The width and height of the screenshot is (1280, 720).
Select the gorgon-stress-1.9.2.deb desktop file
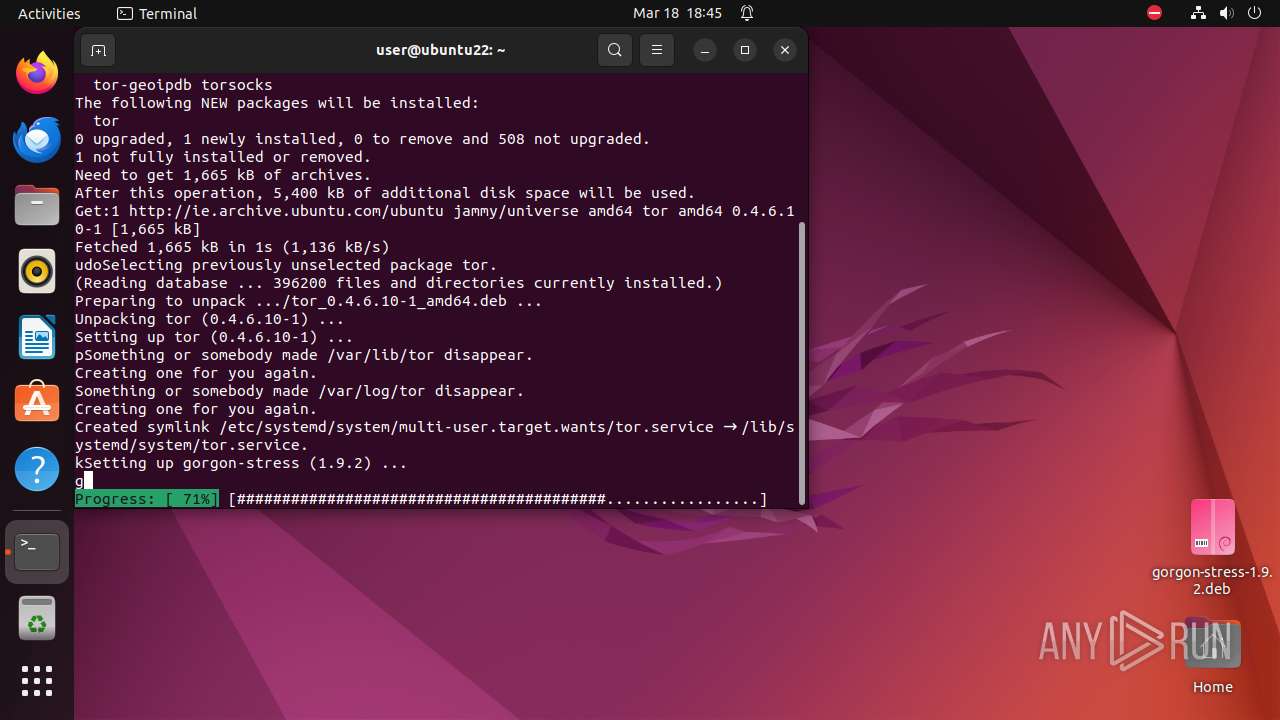pyautogui.click(x=1212, y=547)
